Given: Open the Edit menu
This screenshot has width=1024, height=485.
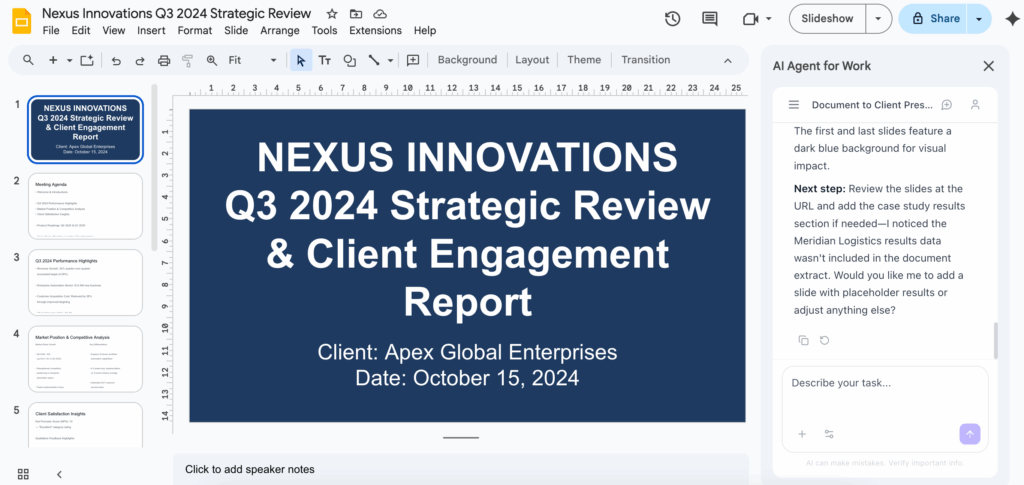Looking at the screenshot, I should (81, 30).
